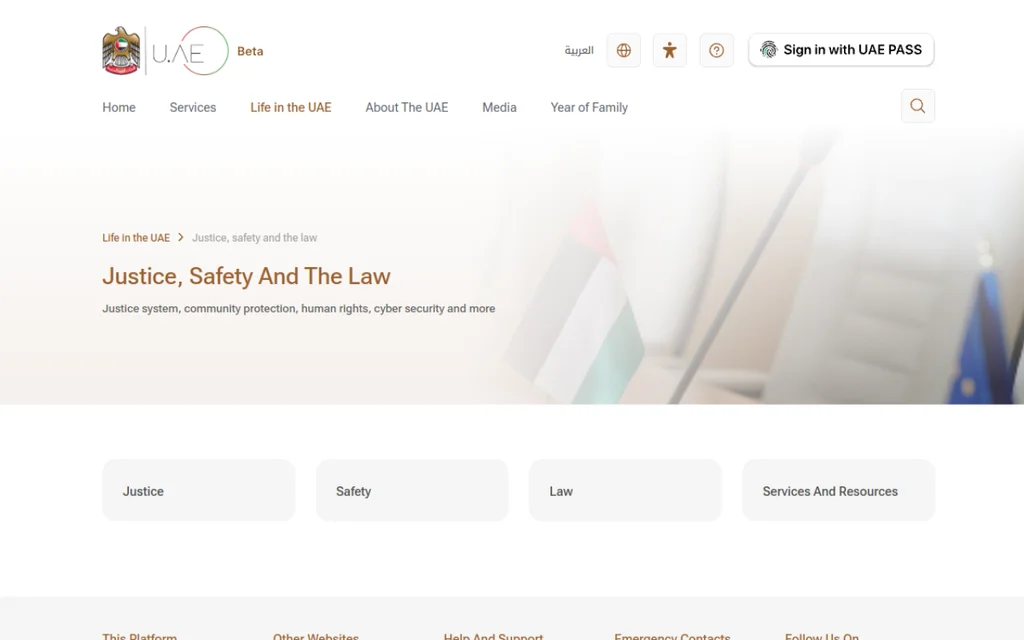Open the help question mark icon
Image resolution: width=1024 pixels, height=640 pixels.
click(716, 50)
